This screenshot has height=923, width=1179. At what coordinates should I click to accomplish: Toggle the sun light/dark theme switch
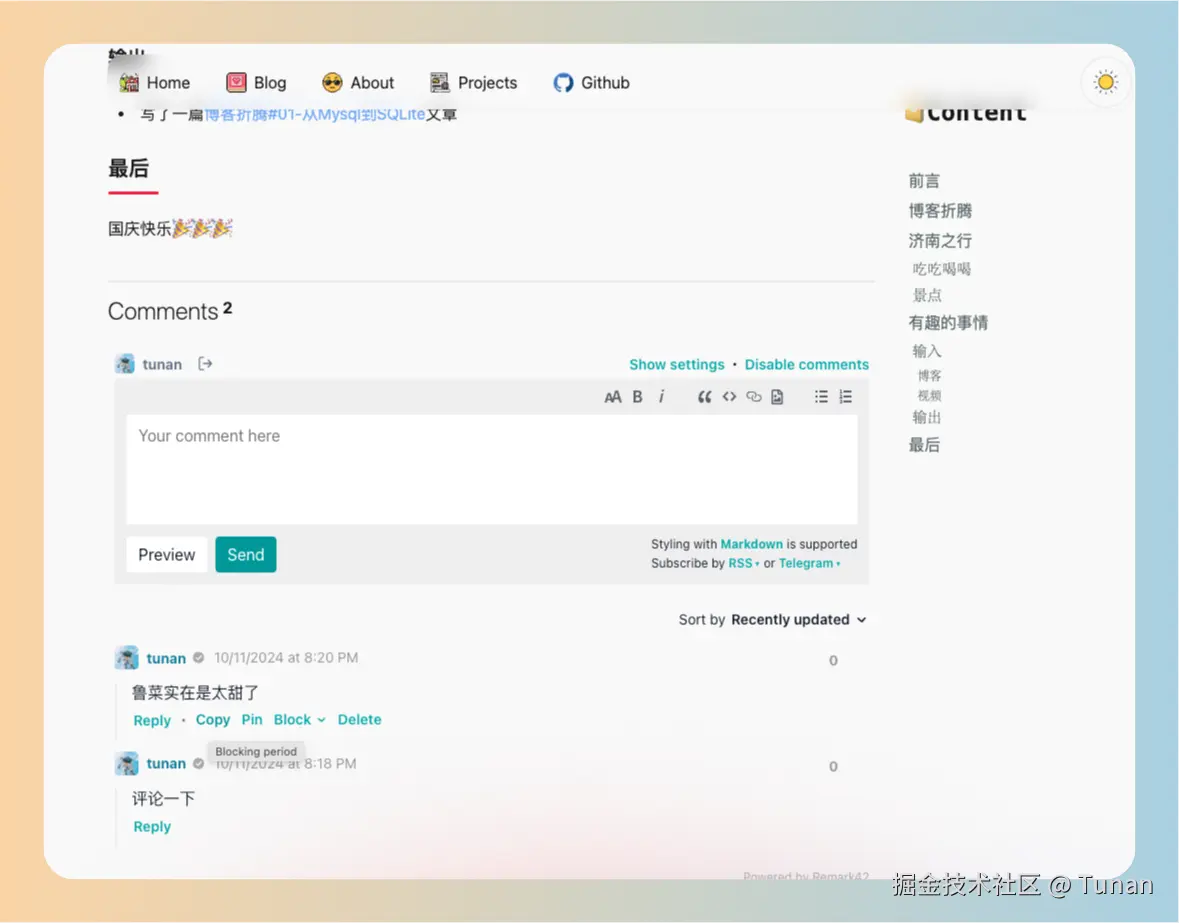coord(1105,82)
